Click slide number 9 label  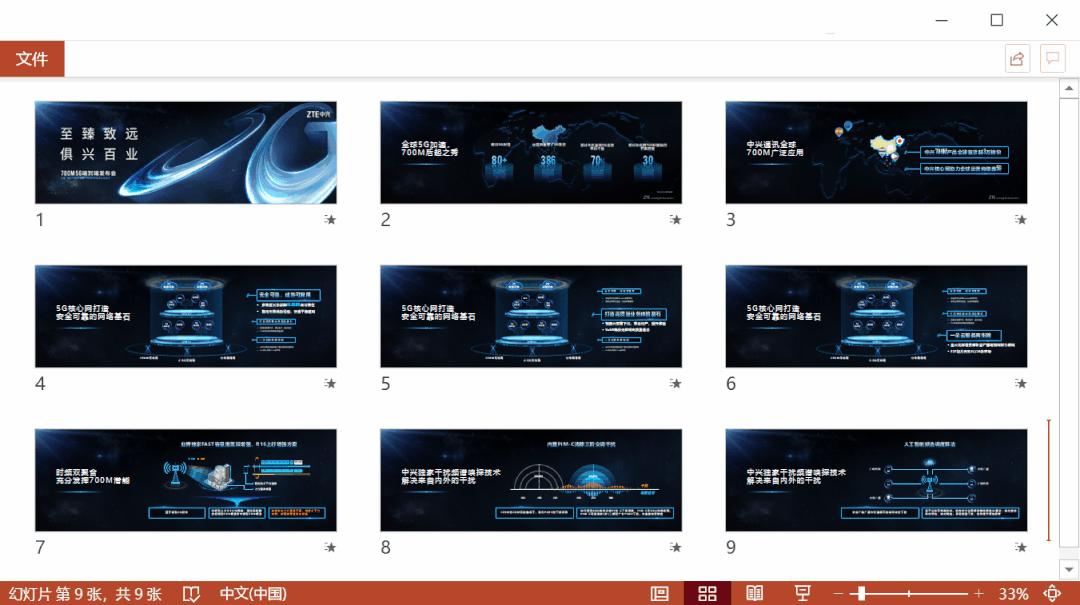point(731,548)
